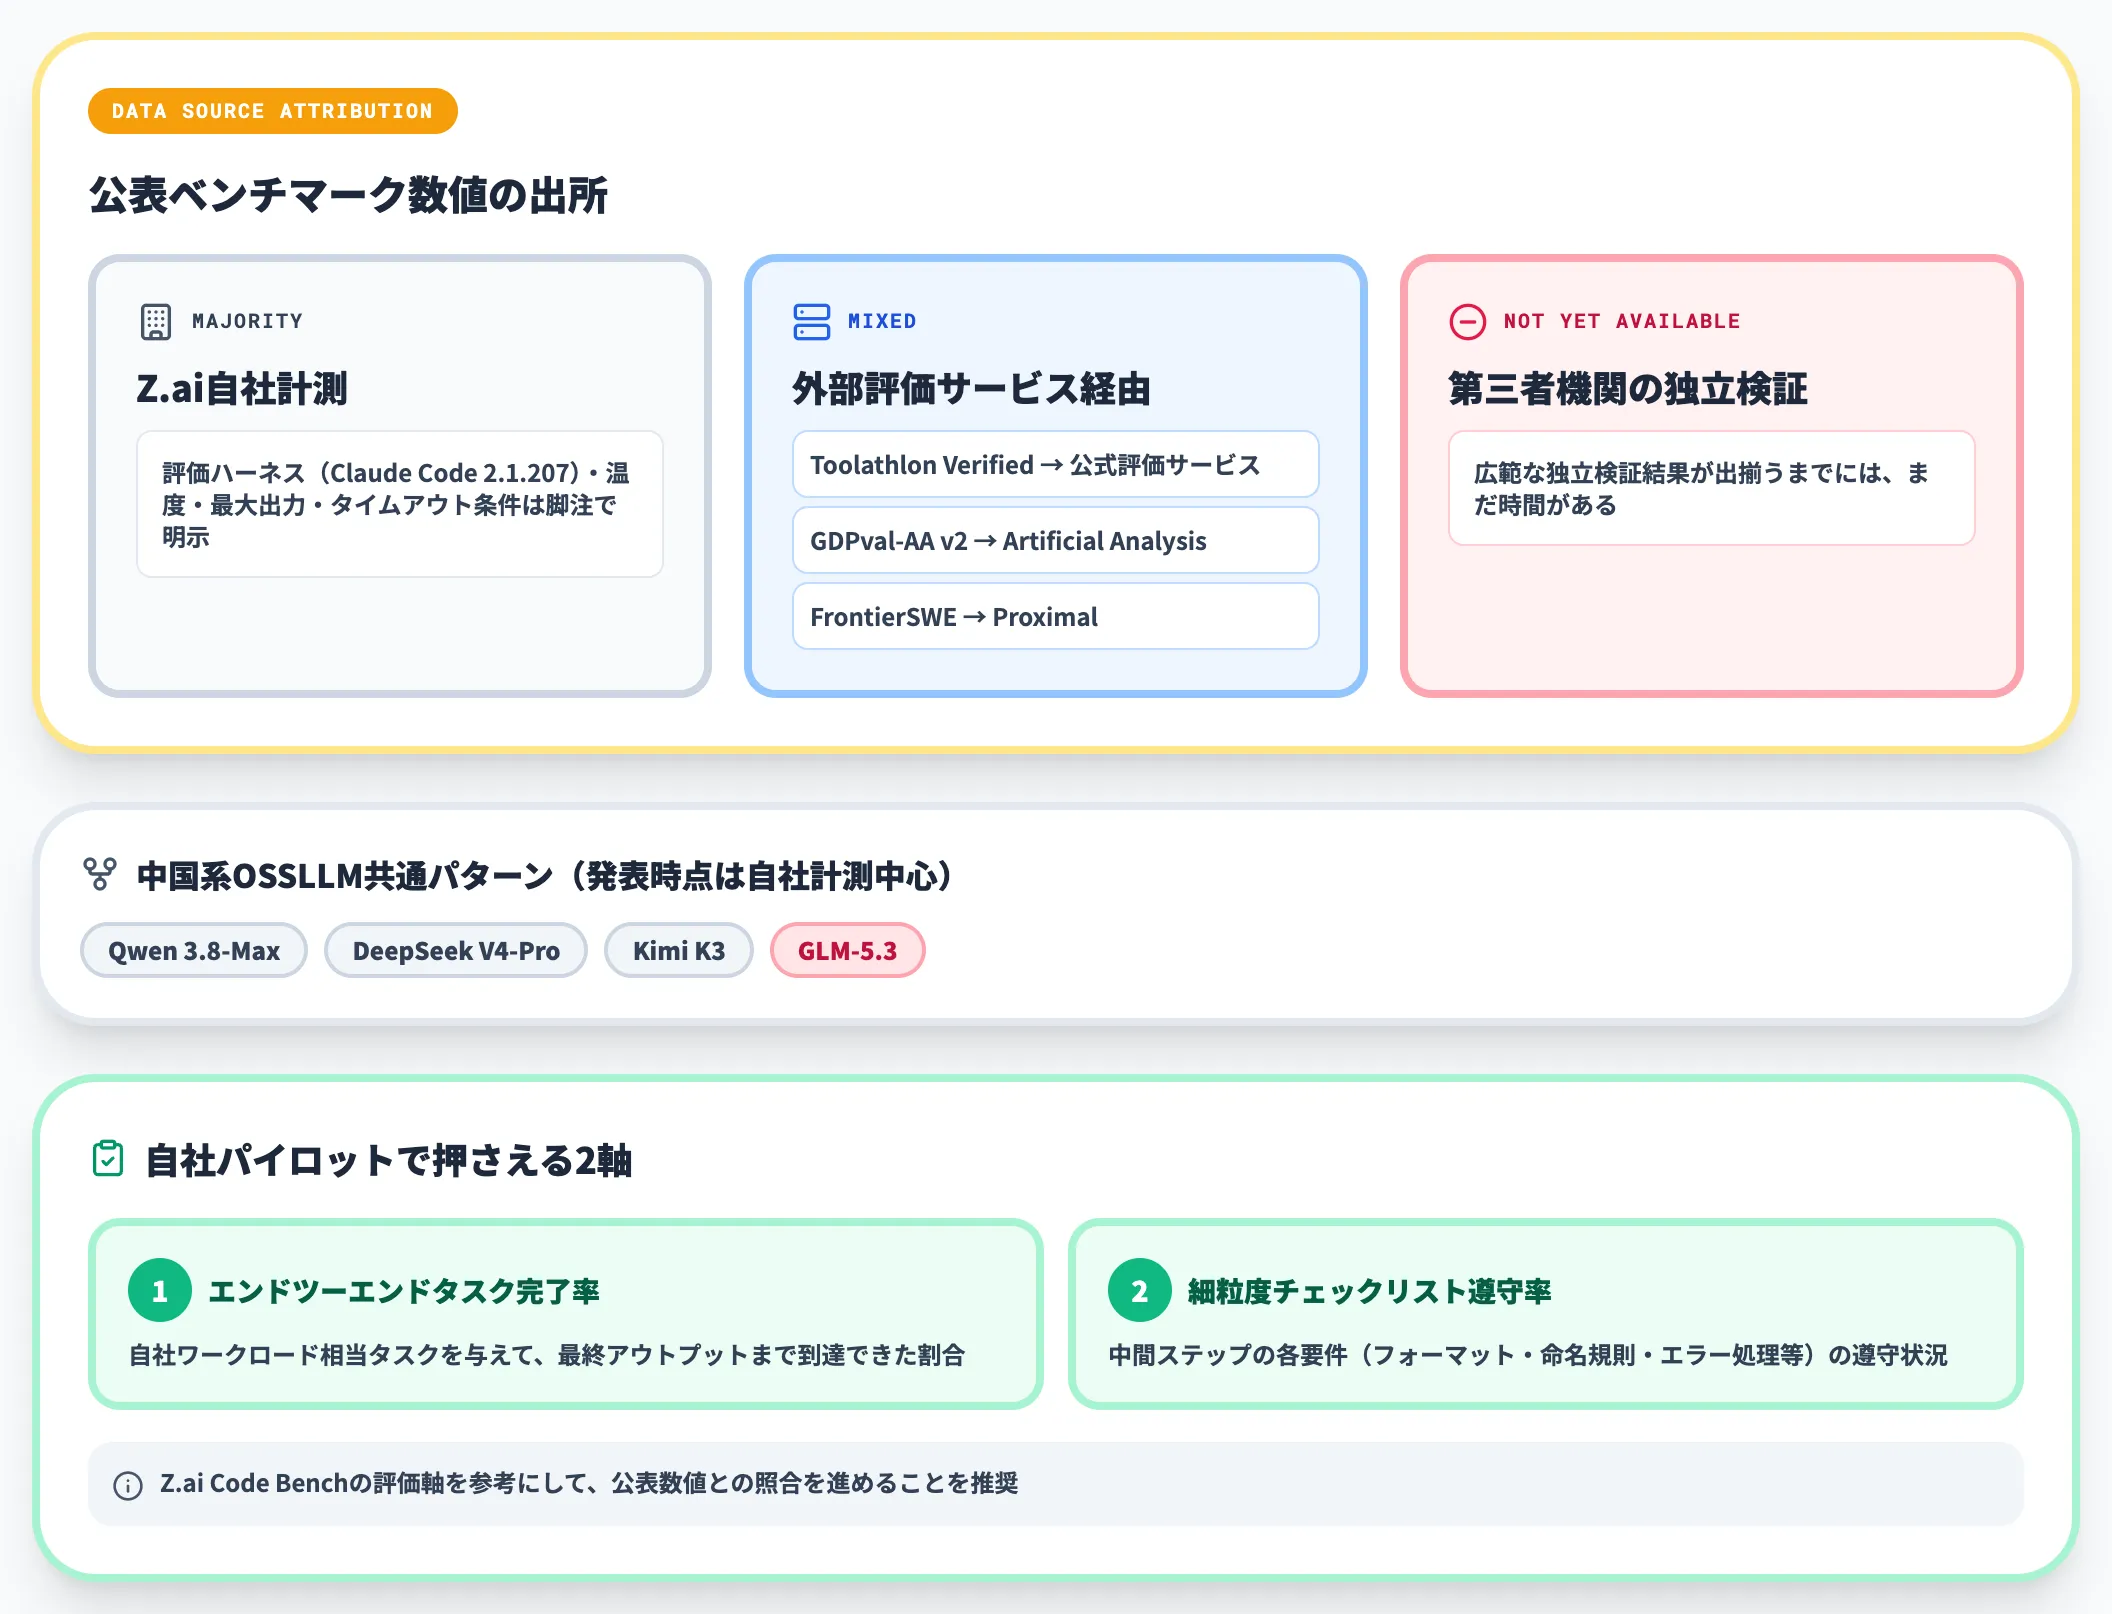
Task: Click the Z.ai Code Benchの評価軸 recommendation note
Action: pyautogui.click(x=1056, y=1484)
